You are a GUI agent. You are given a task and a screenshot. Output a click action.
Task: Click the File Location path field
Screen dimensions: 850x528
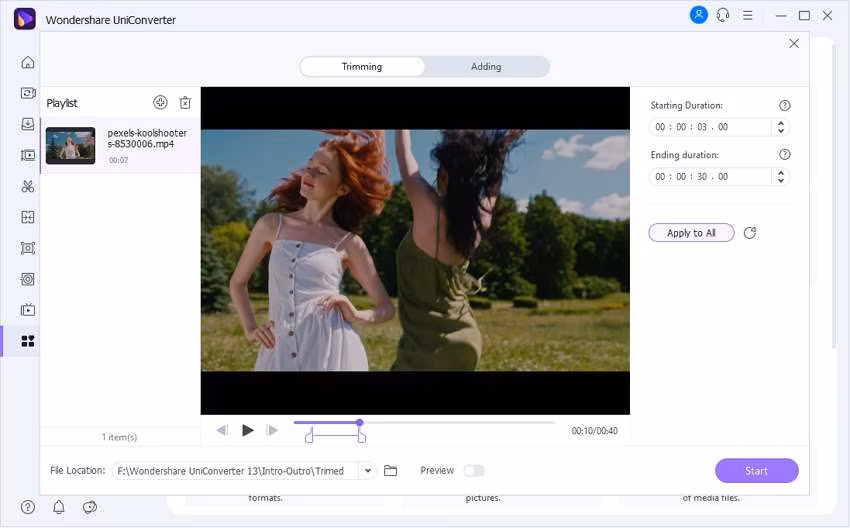[x=235, y=471]
